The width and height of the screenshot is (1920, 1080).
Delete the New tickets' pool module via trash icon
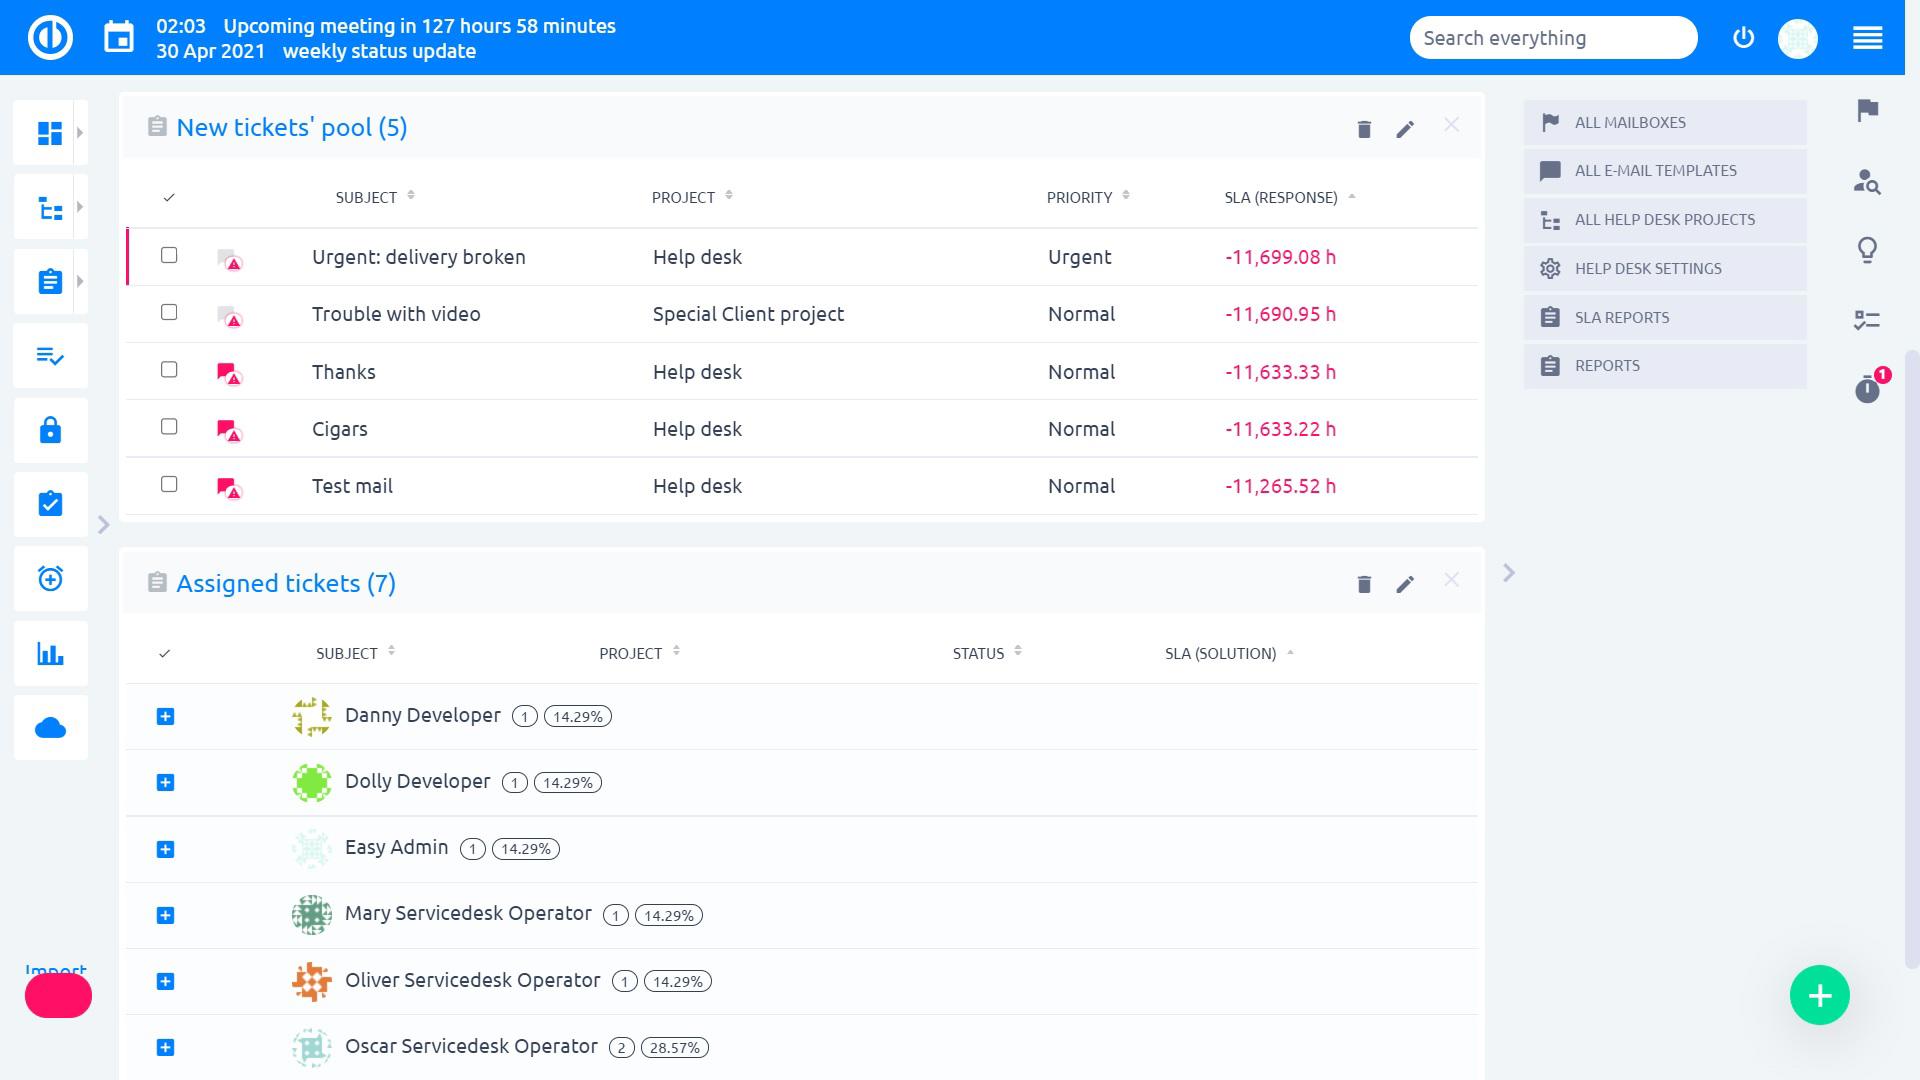1364,129
